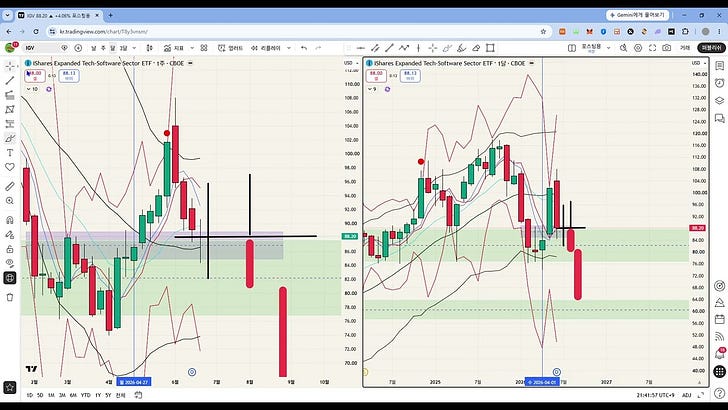728x410 pixels.
Task: Select the 3M date range
Action: coord(62,395)
